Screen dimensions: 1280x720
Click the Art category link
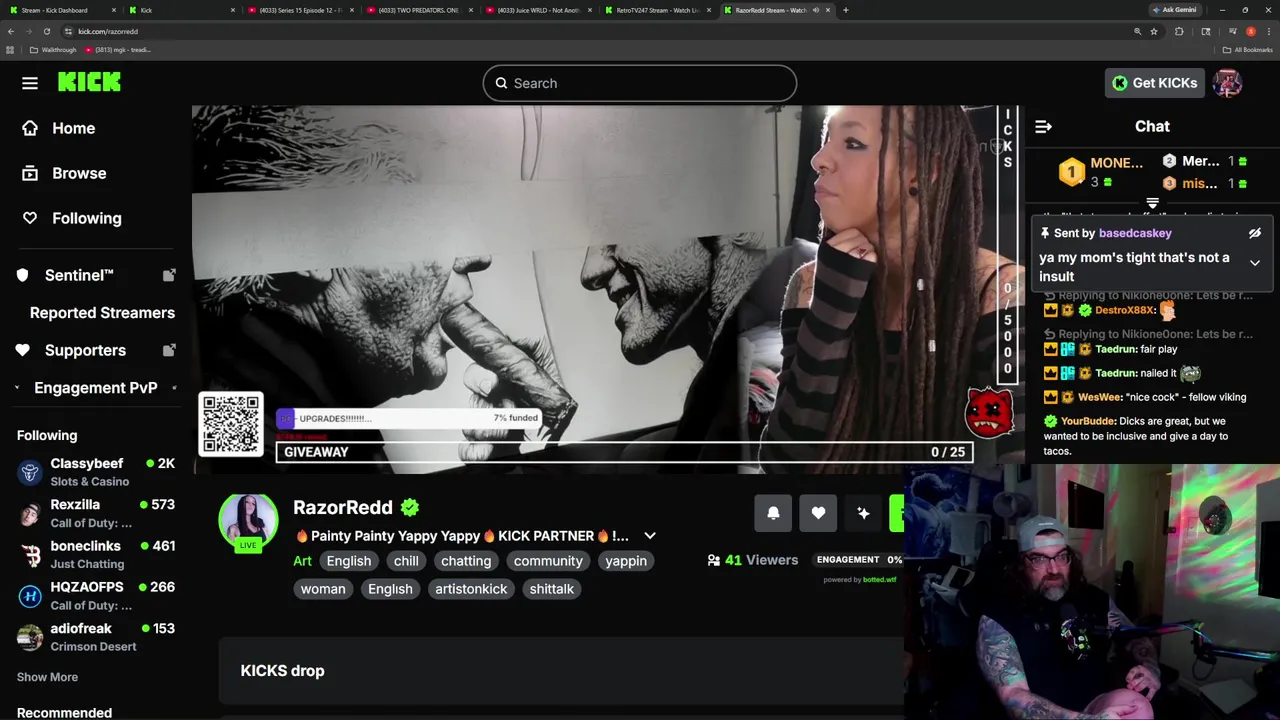click(302, 561)
